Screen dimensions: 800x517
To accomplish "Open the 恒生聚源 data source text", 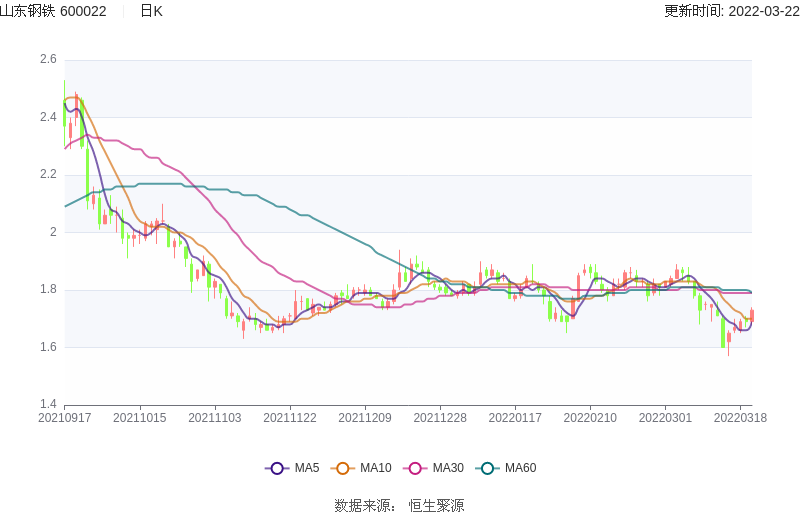I will 436,506.
